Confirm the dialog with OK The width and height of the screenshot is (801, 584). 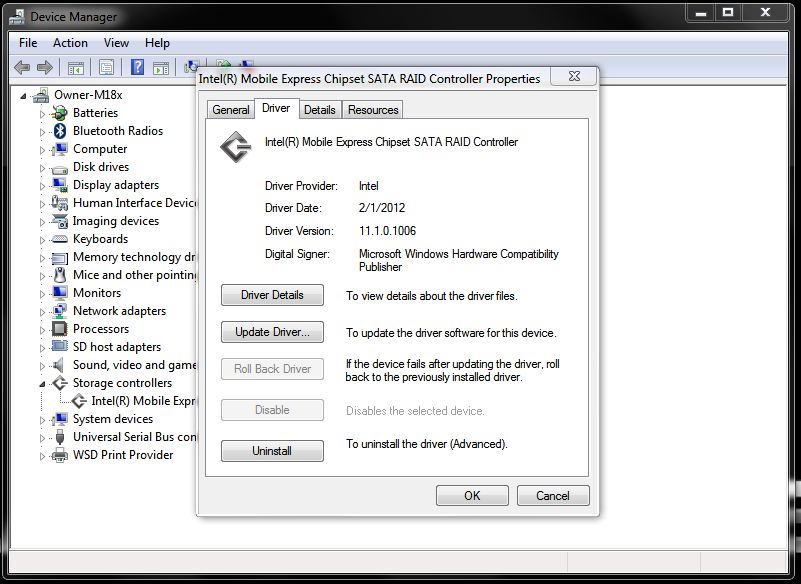click(x=472, y=496)
